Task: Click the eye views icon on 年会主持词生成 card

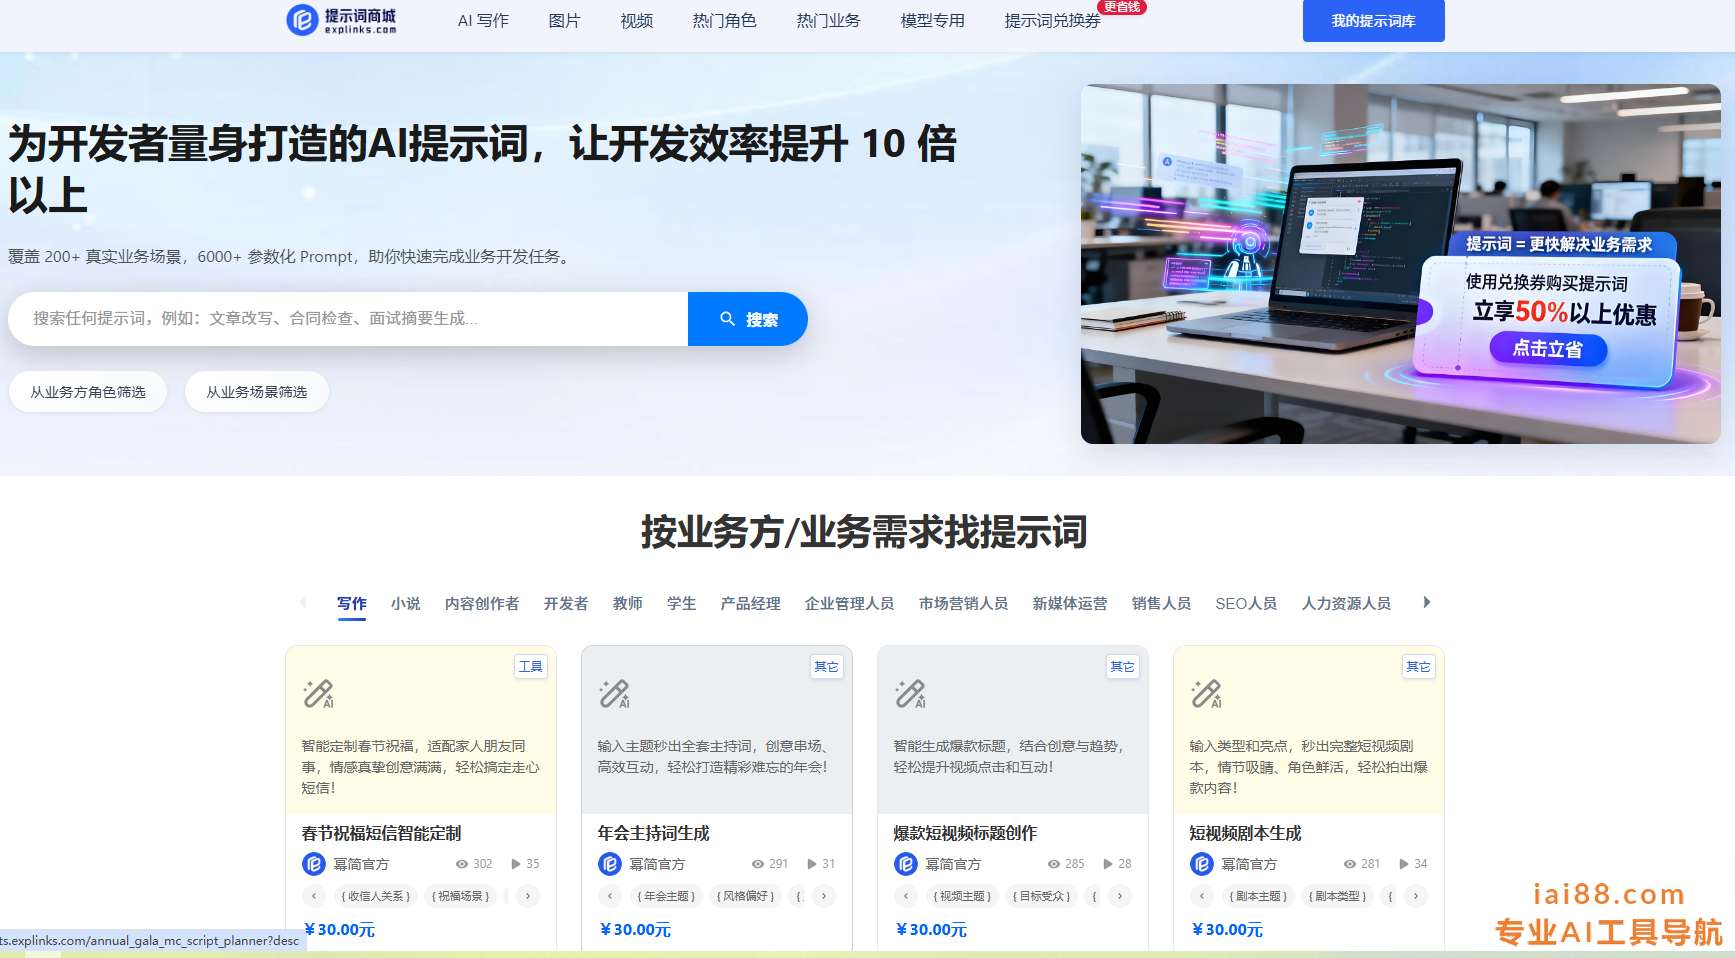Action: point(758,864)
